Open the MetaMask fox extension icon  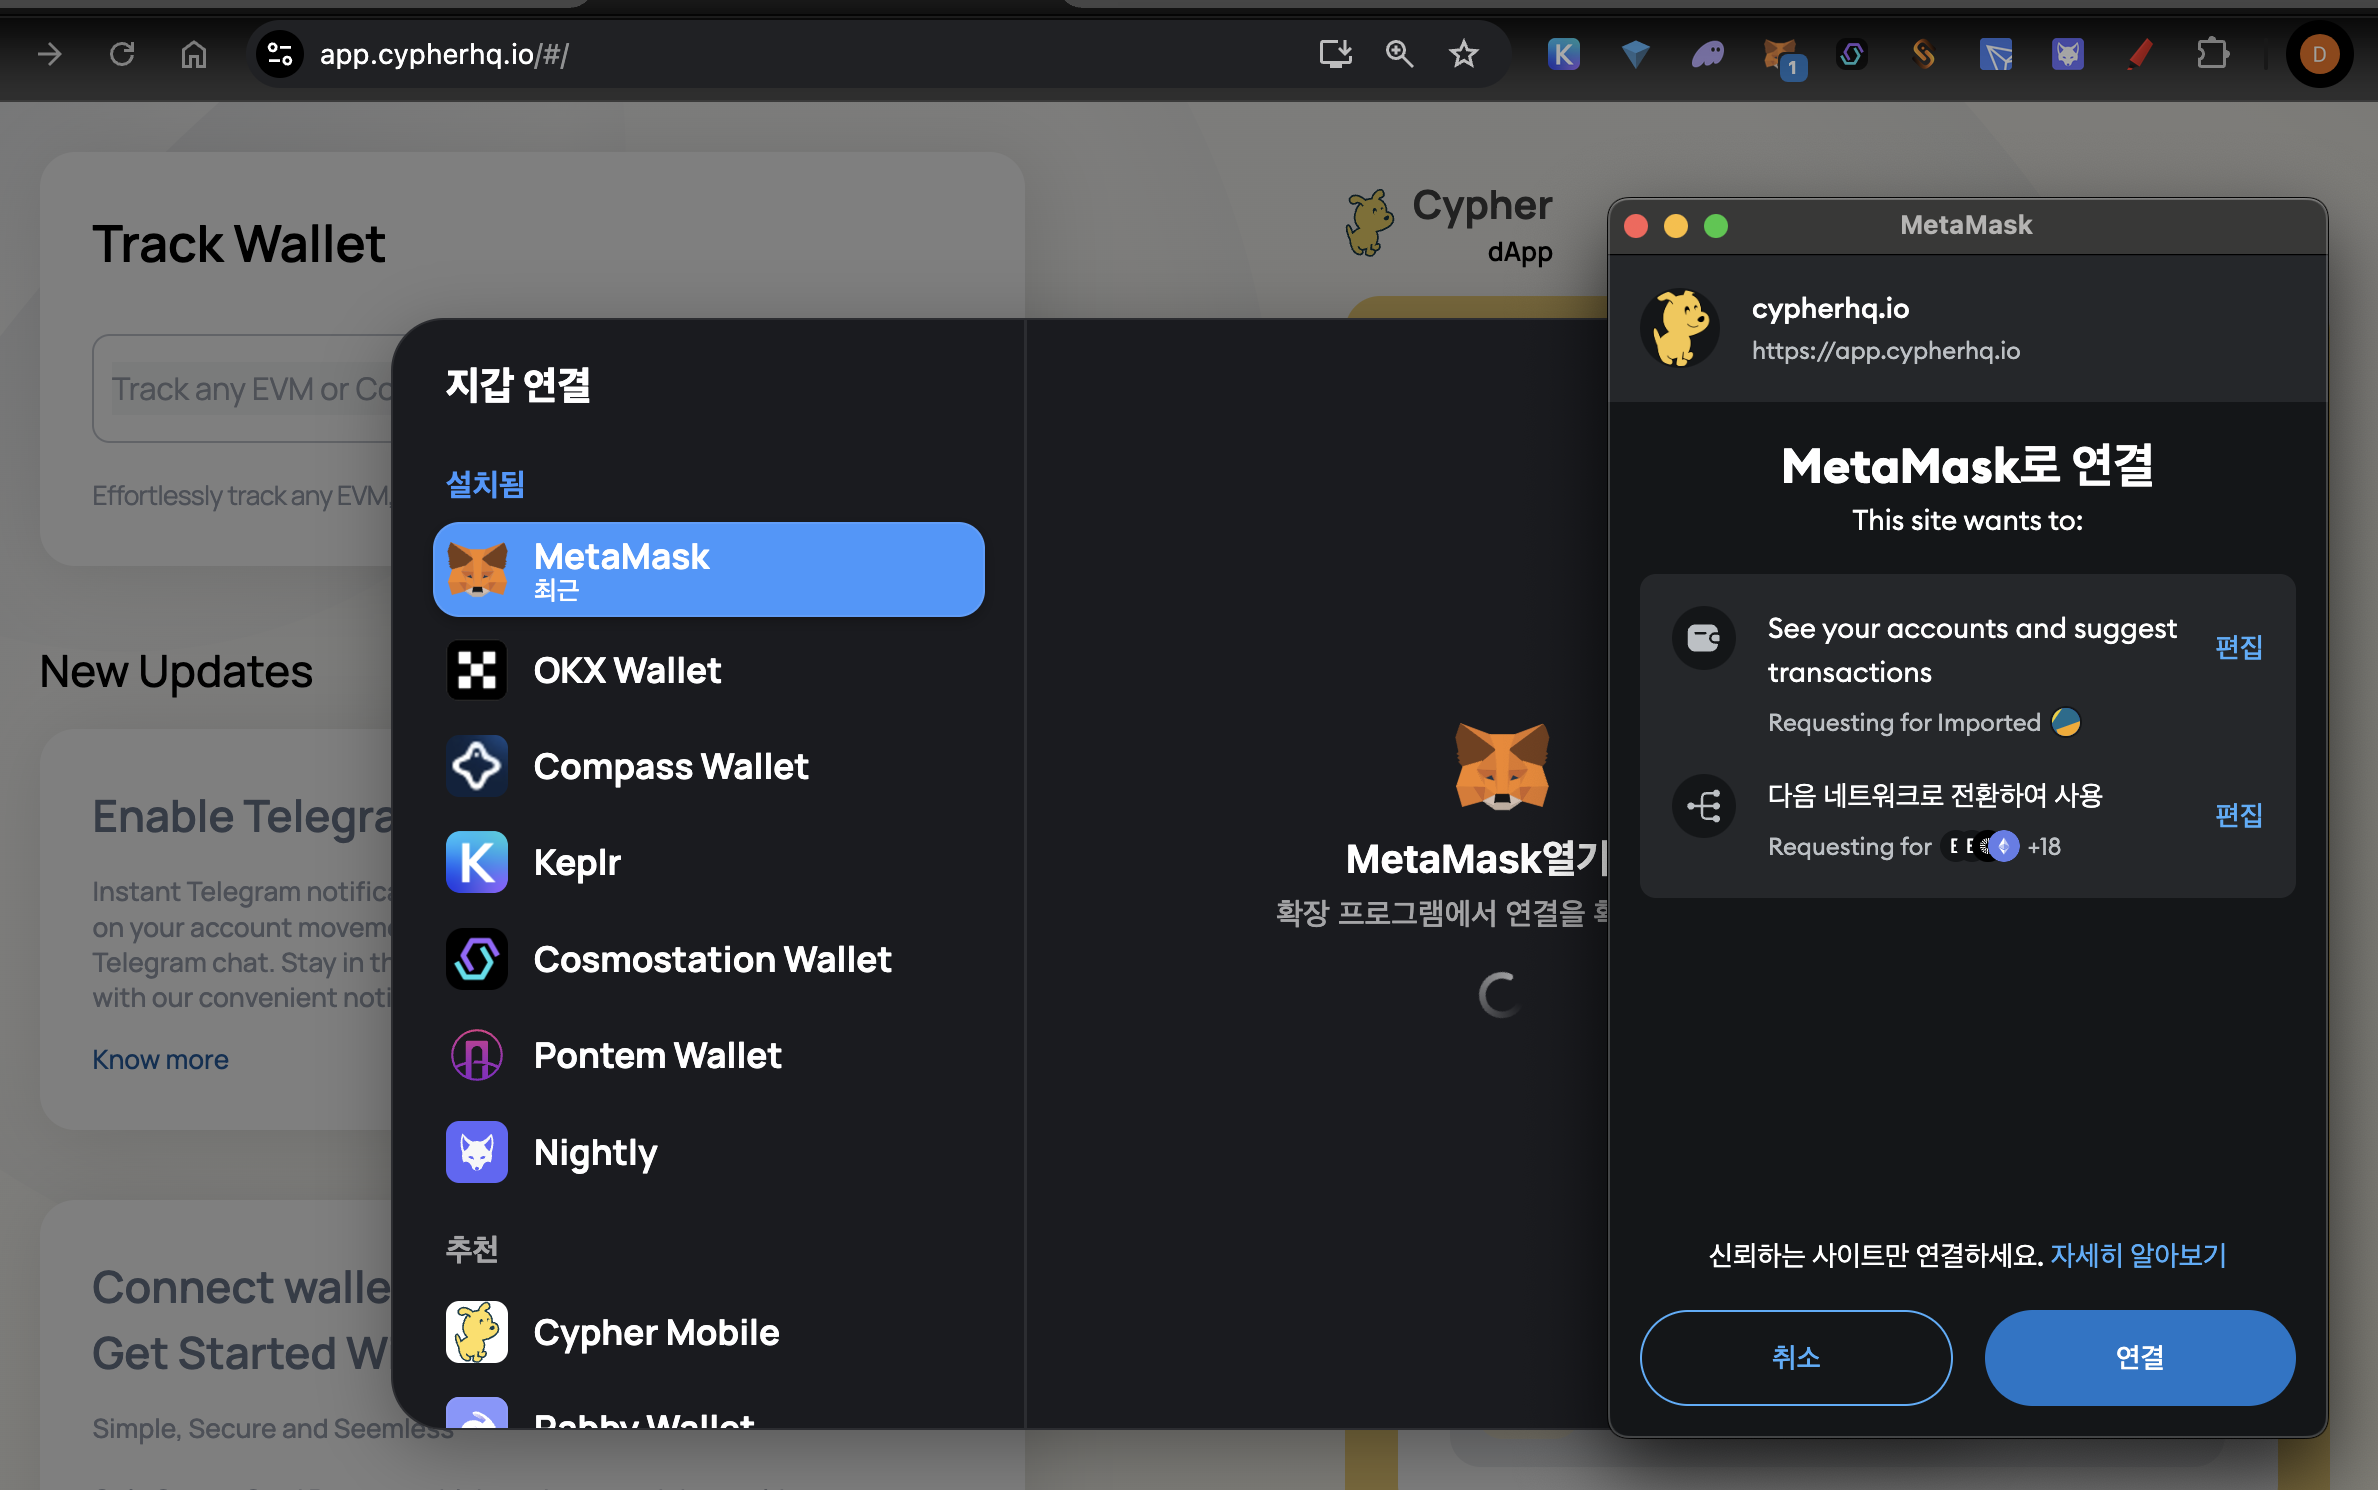point(1779,54)
